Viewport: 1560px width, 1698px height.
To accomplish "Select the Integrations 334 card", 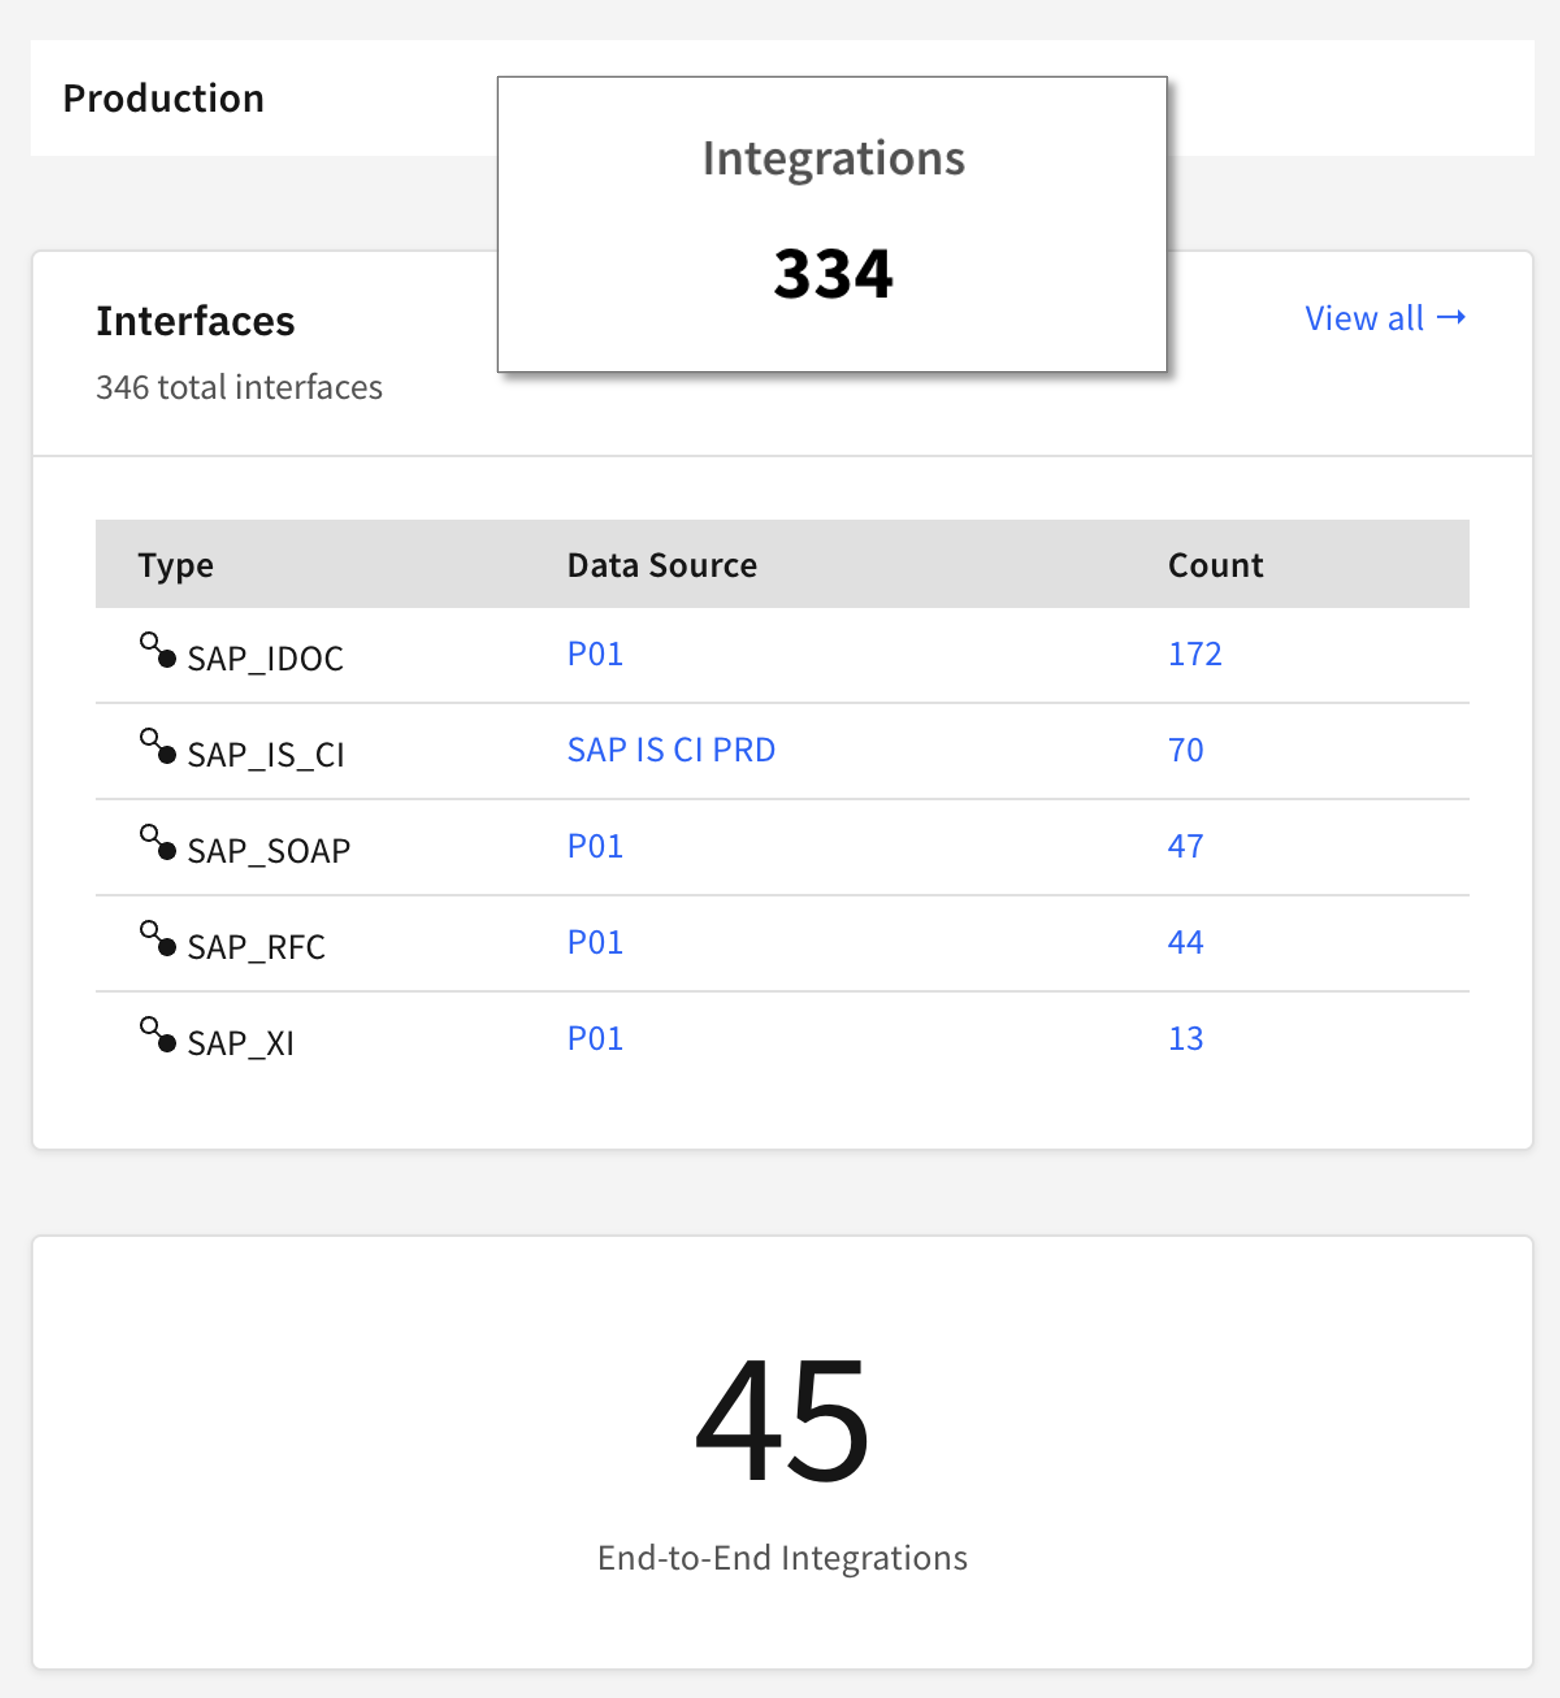I will (832, 224).
